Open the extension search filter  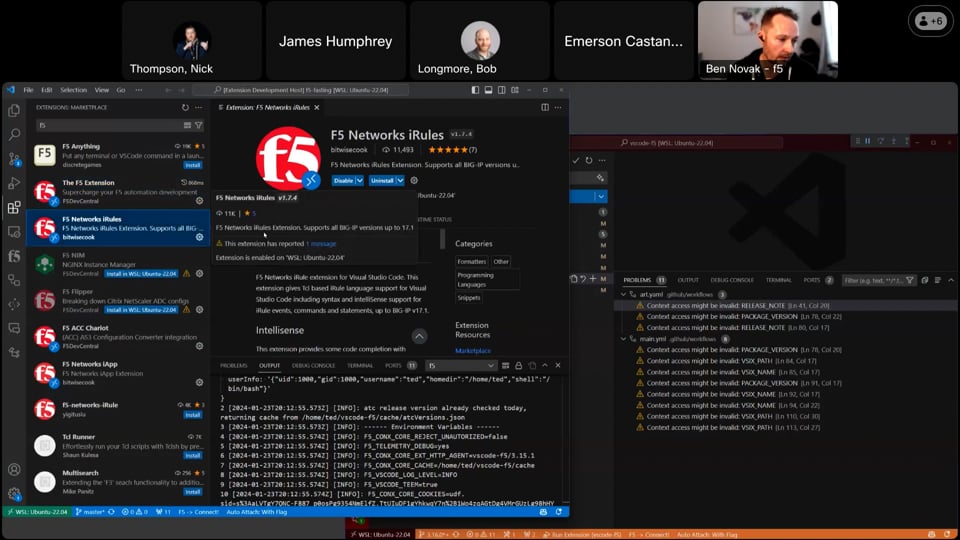pos(198,126)
